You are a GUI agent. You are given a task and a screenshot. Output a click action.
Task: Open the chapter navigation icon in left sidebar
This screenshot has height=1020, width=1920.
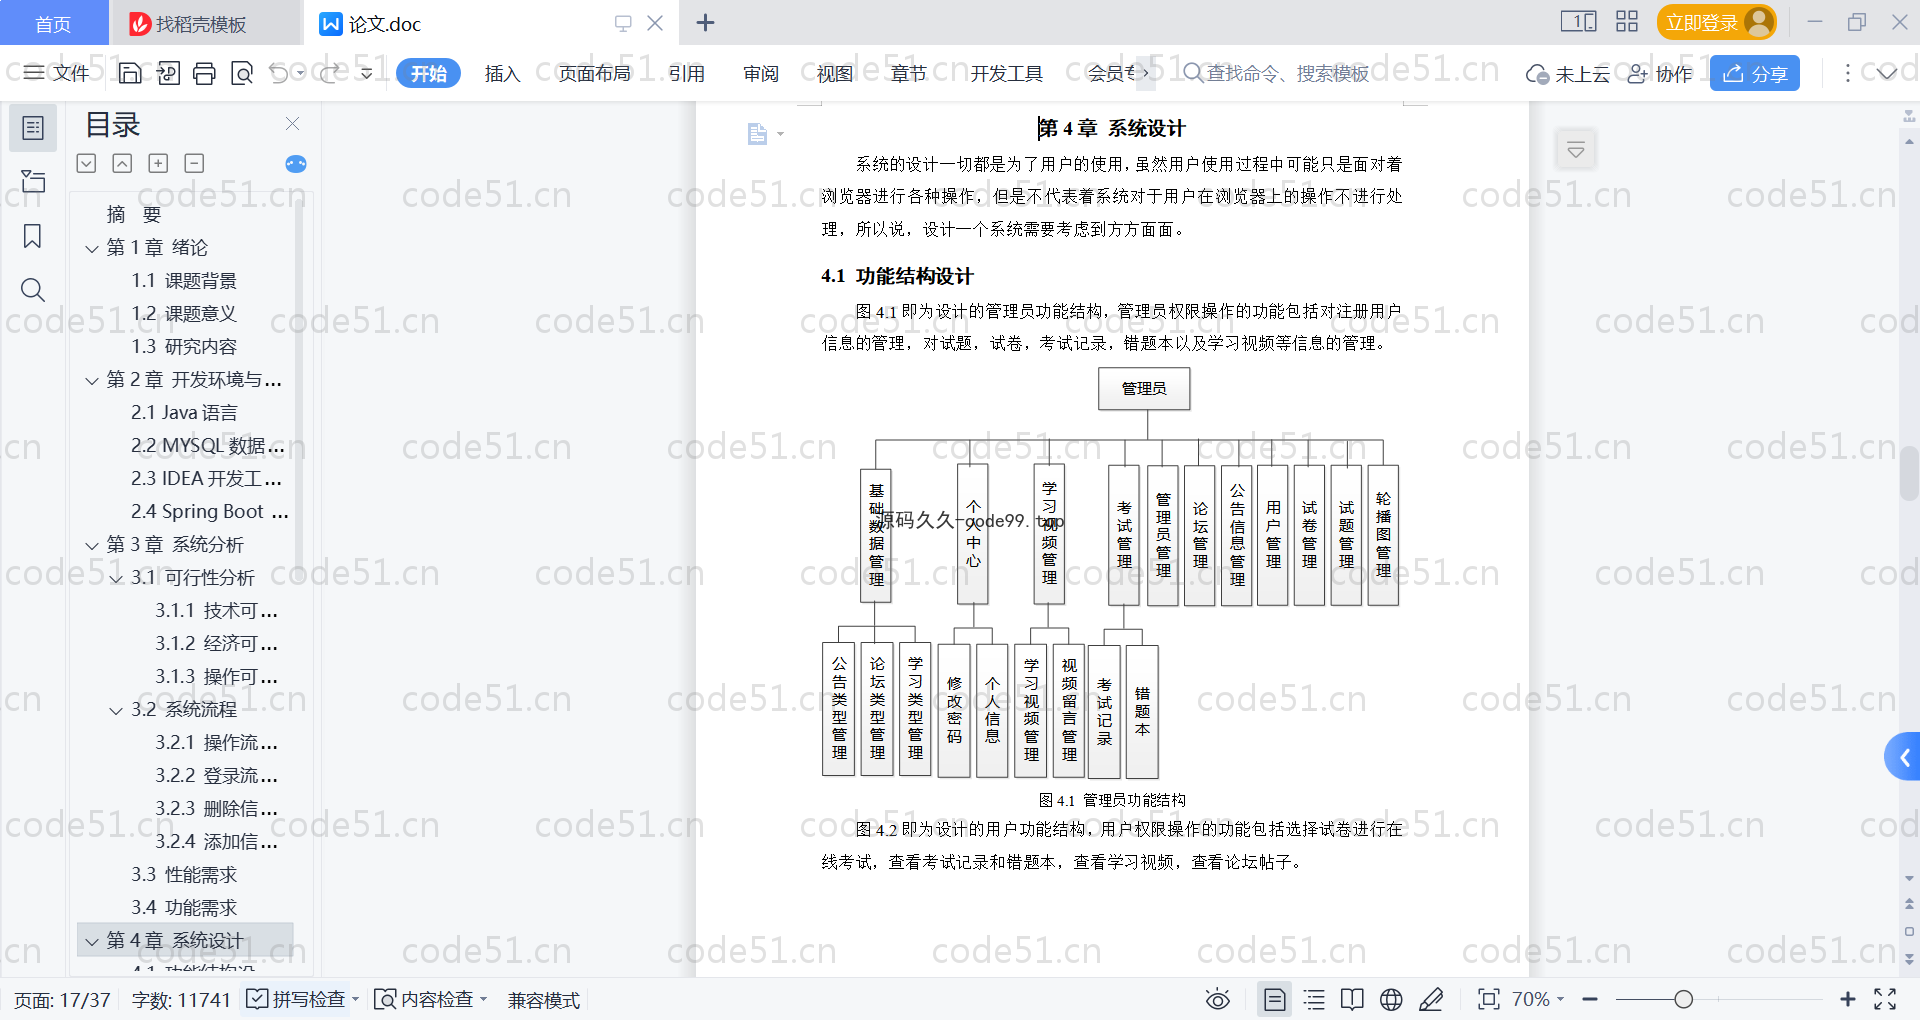(x=33, y=181)
